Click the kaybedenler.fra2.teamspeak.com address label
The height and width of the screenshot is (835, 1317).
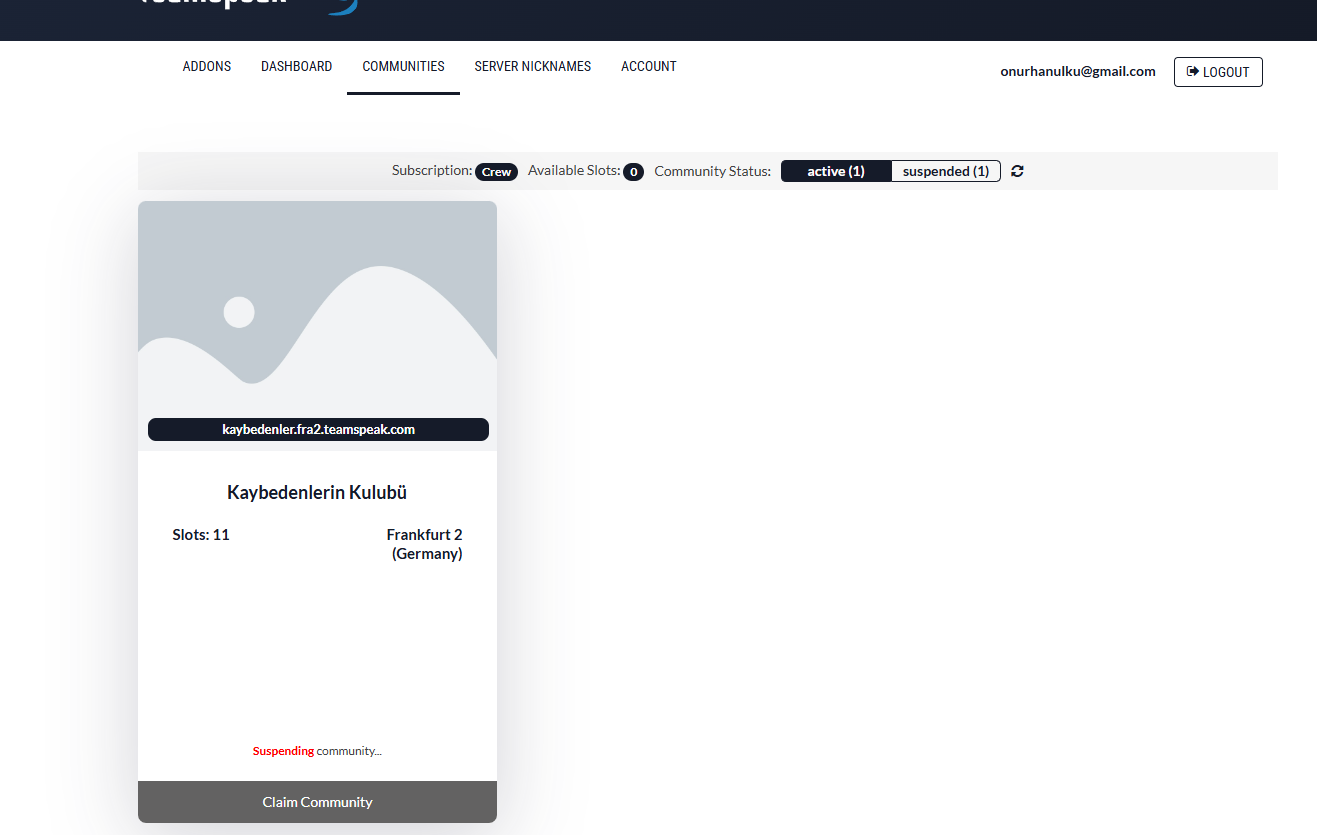coord(318,429)
